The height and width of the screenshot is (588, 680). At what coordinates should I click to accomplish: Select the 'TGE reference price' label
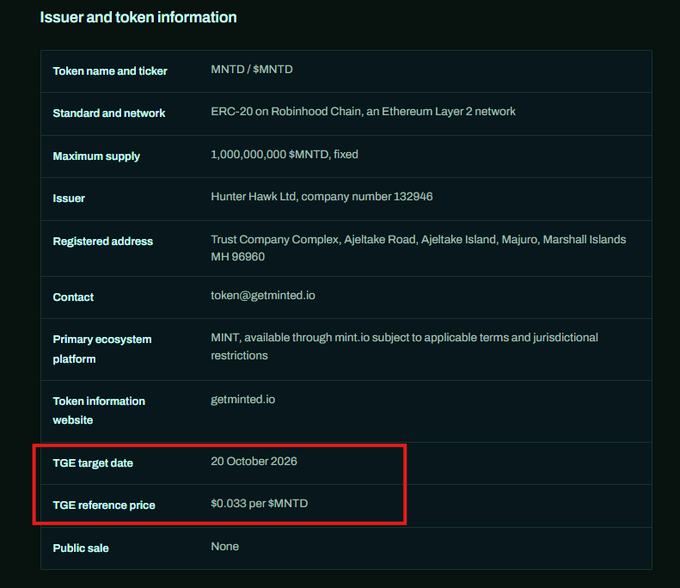tap(104, 505)
